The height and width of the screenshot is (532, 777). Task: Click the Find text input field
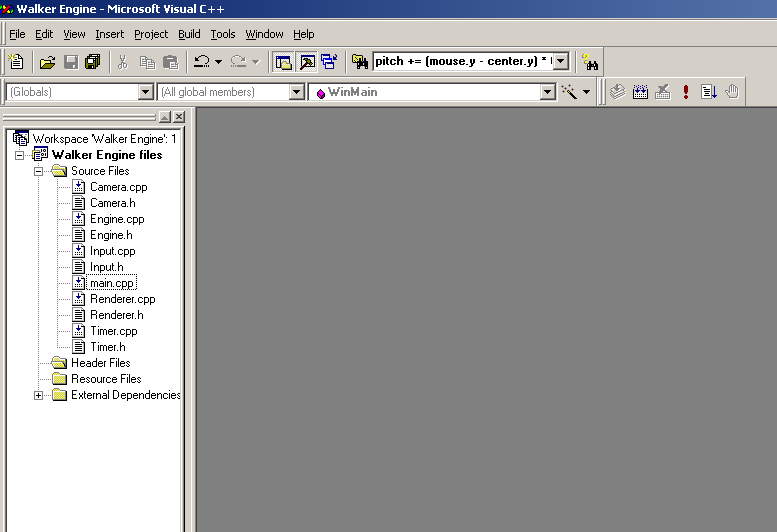(463, 61)
